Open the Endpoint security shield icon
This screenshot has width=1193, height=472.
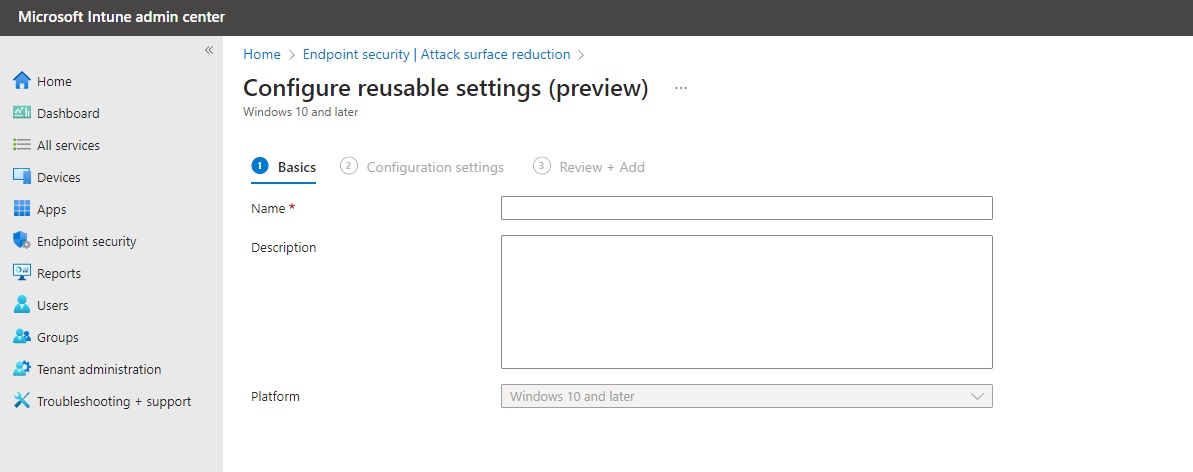(22, 241)
